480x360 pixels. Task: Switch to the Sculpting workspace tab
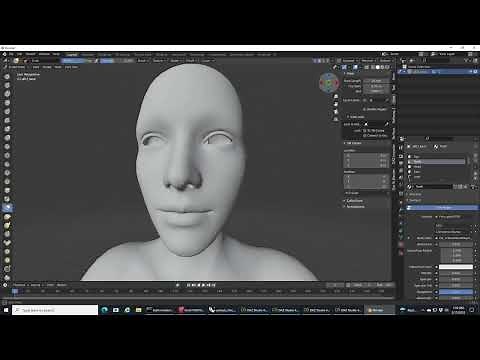coord(104,54)
